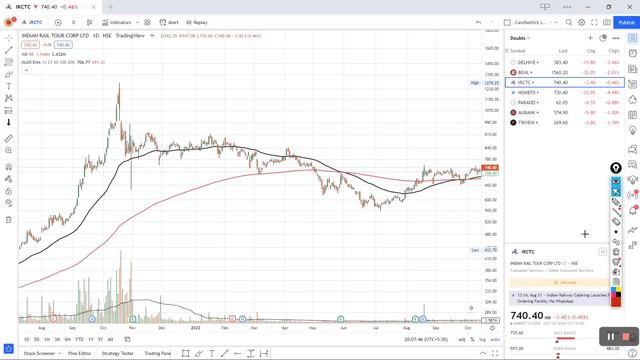Open the Alerts panel clock icon
640x360 pixels.
[x=633, y=53]
